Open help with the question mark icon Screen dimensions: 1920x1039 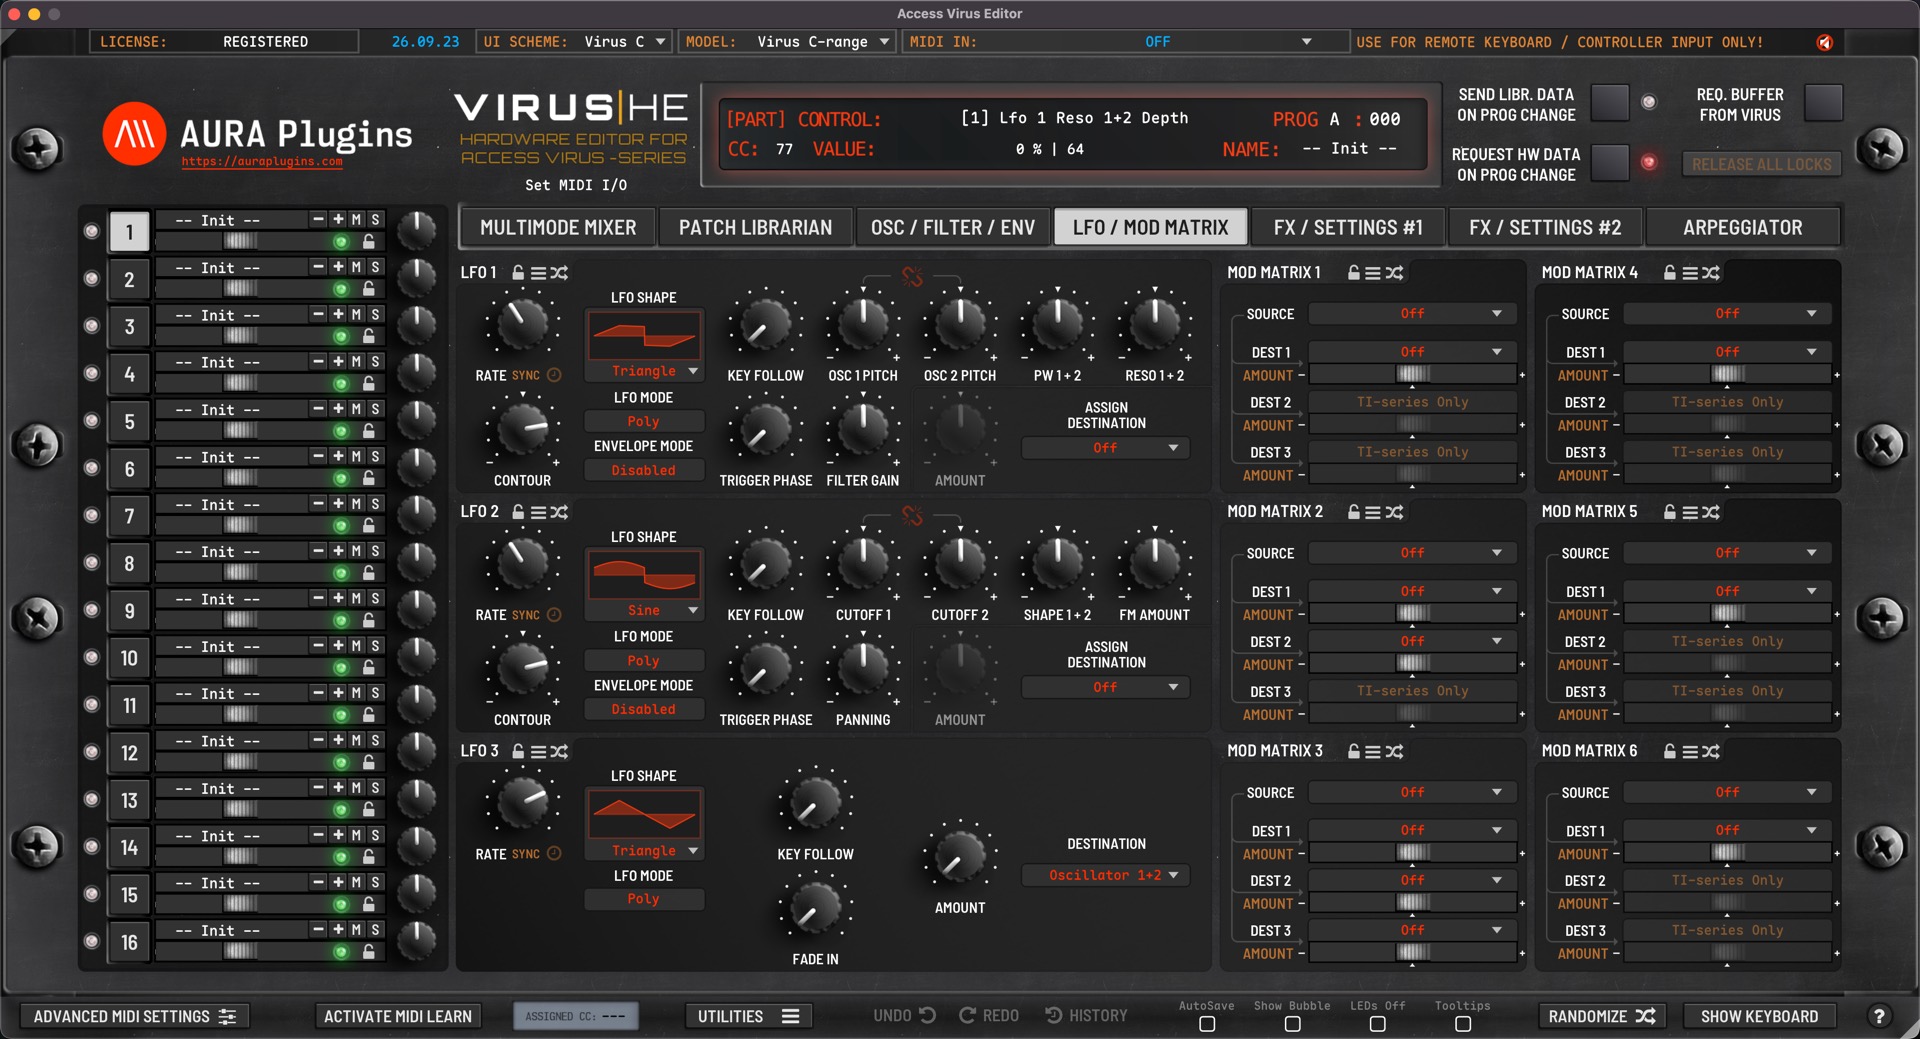click(x=1879, y=1016)
